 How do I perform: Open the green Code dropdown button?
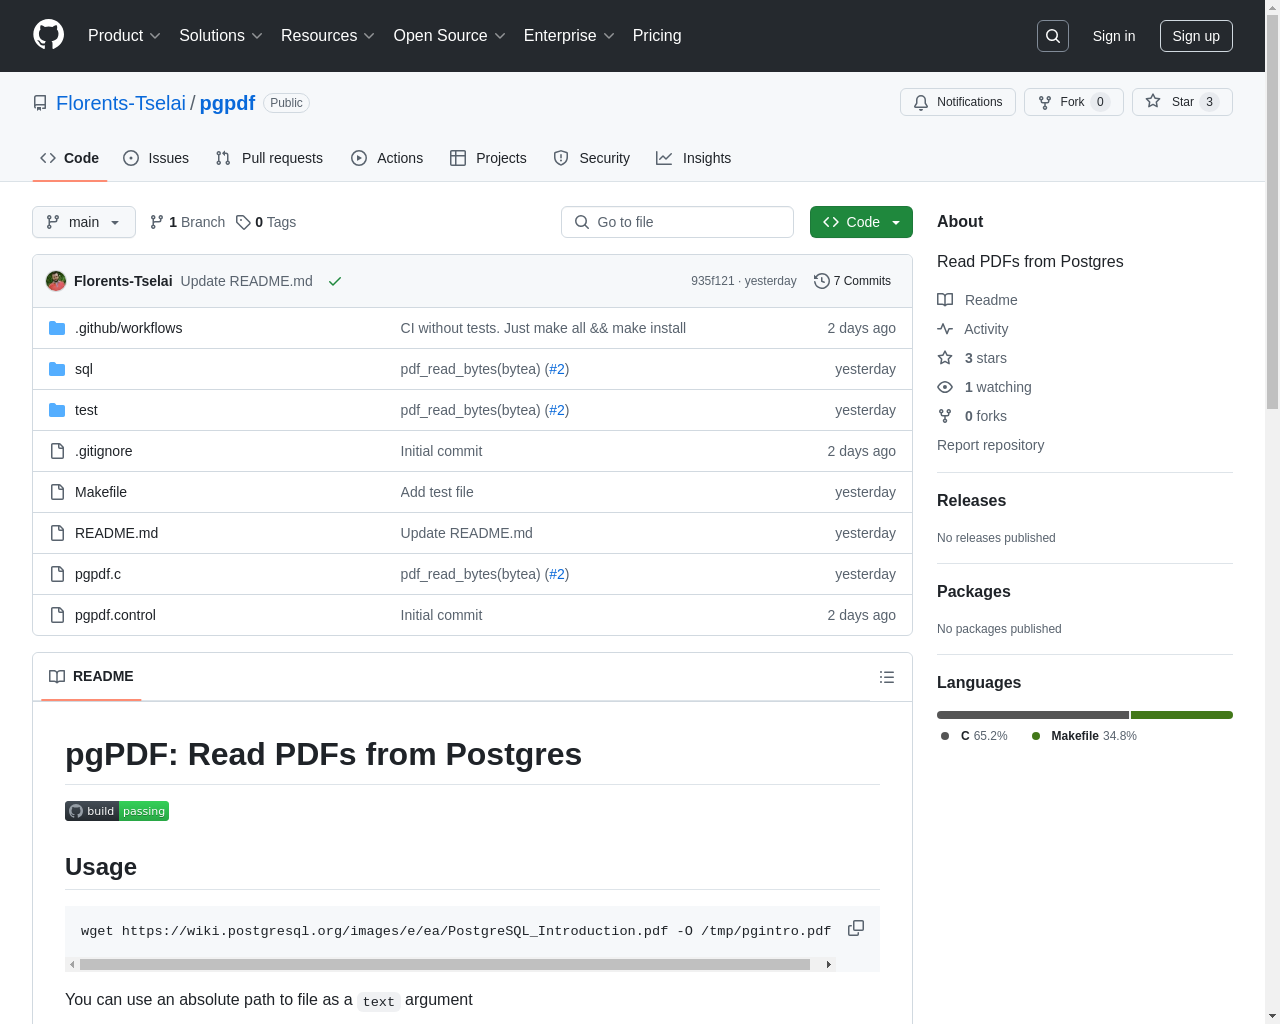coord(861,222)
